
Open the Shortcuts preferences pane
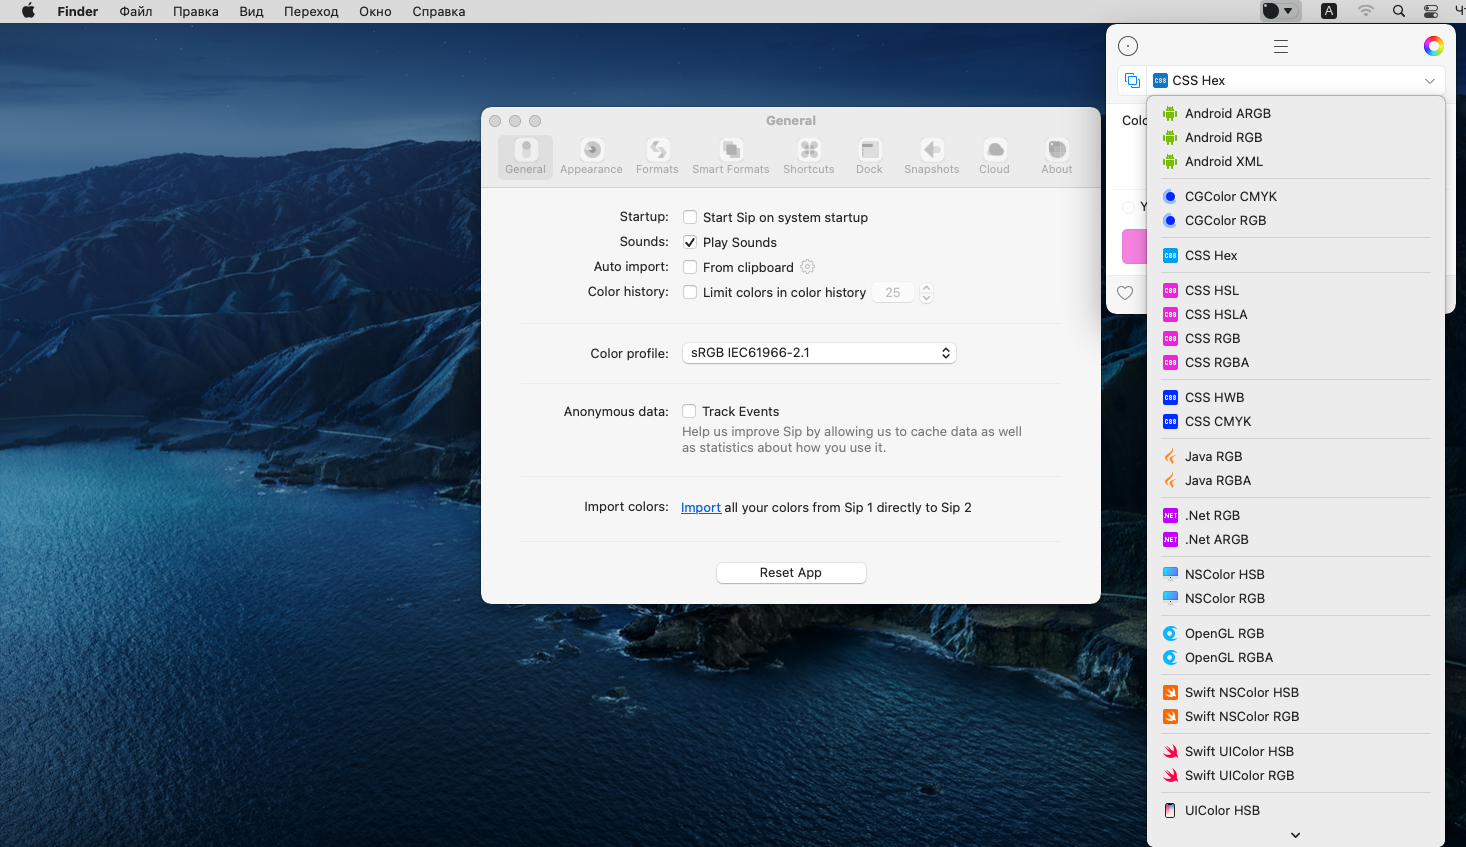808,157
